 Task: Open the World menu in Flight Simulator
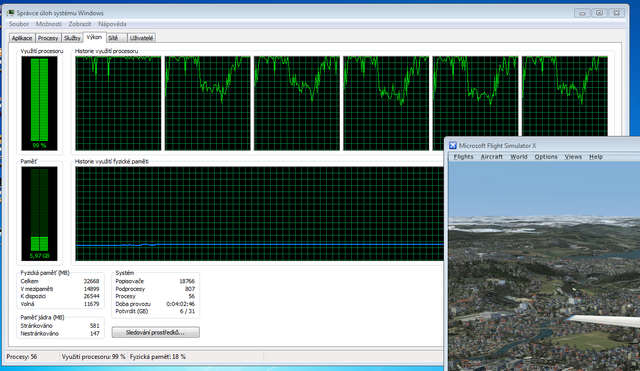(x=519, y=157)
